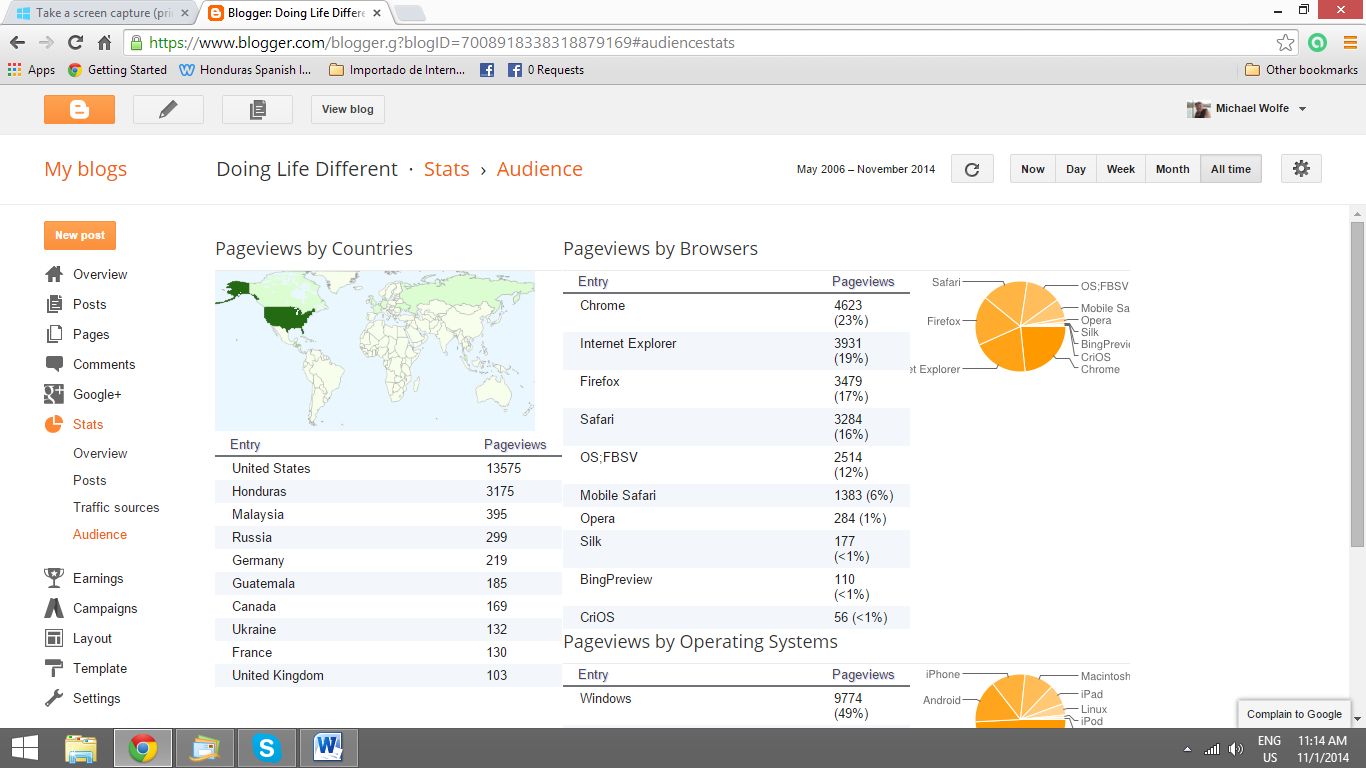Click the Pages sidebar icon
Image resolution: width=1366 pixels, height=768 pixels.
pos(54,334)
